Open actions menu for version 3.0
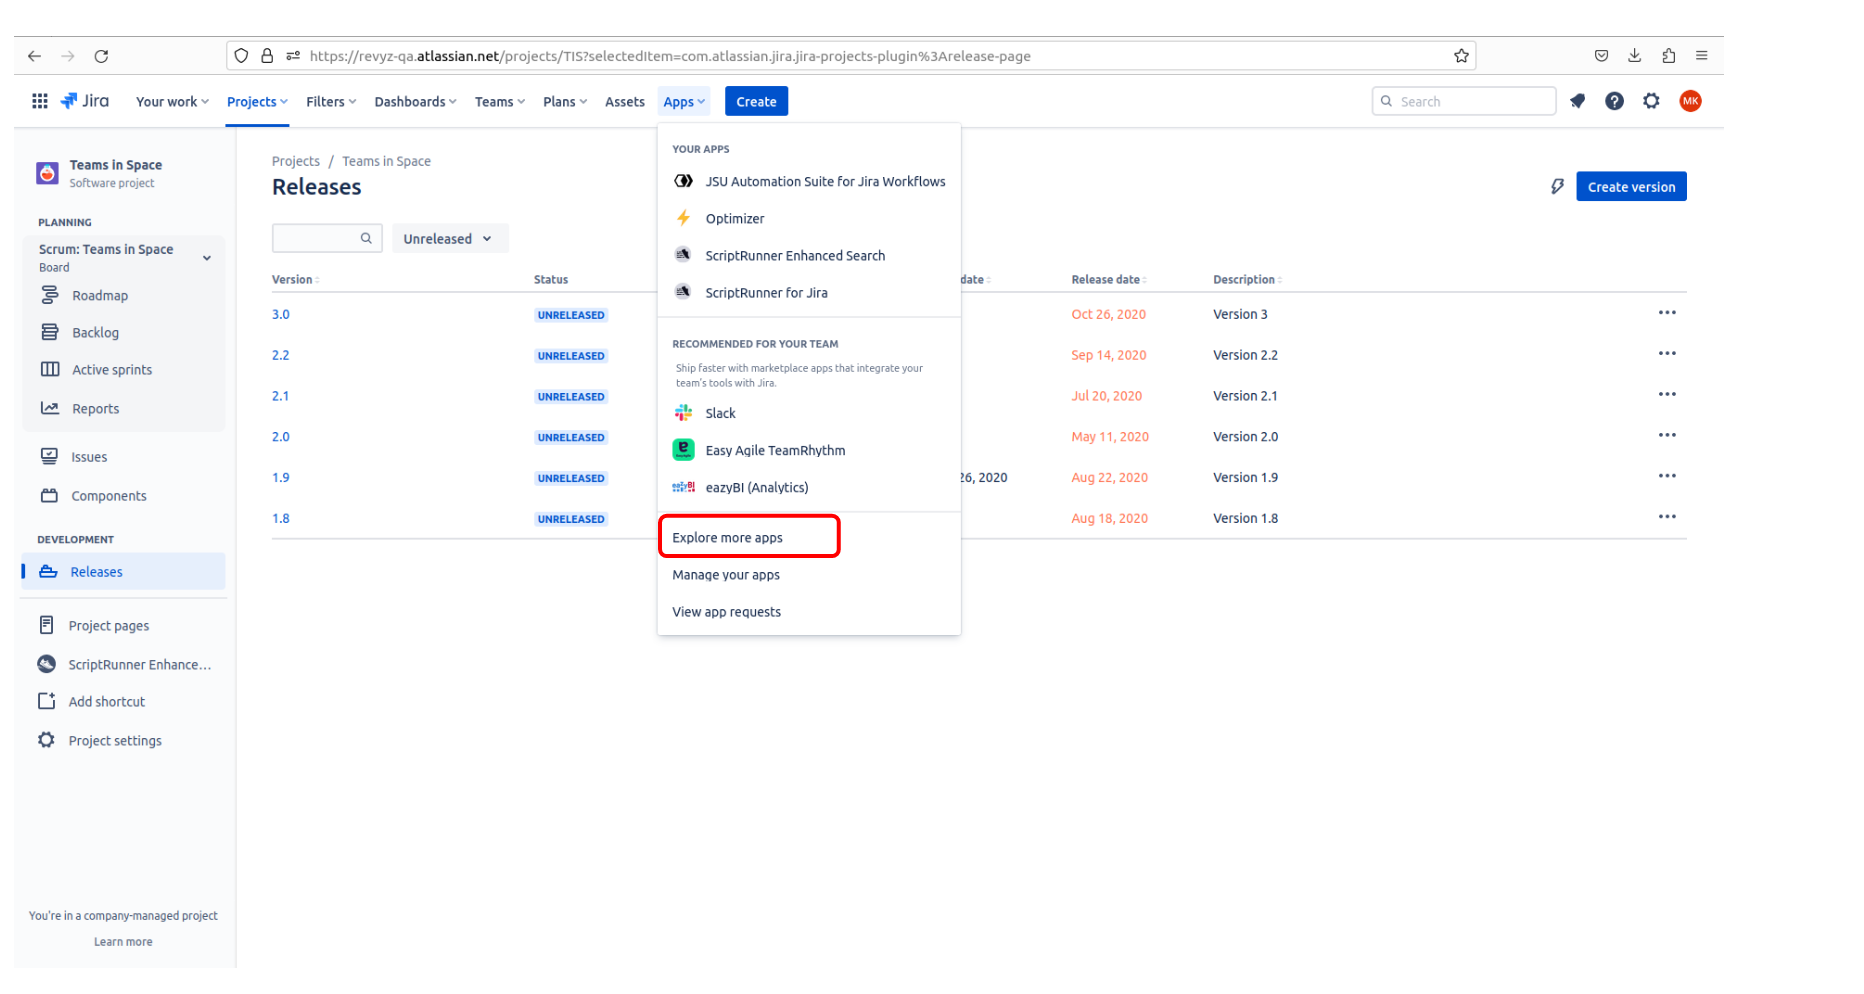This screenshot has height=994, width=1864. [1667, 313]
